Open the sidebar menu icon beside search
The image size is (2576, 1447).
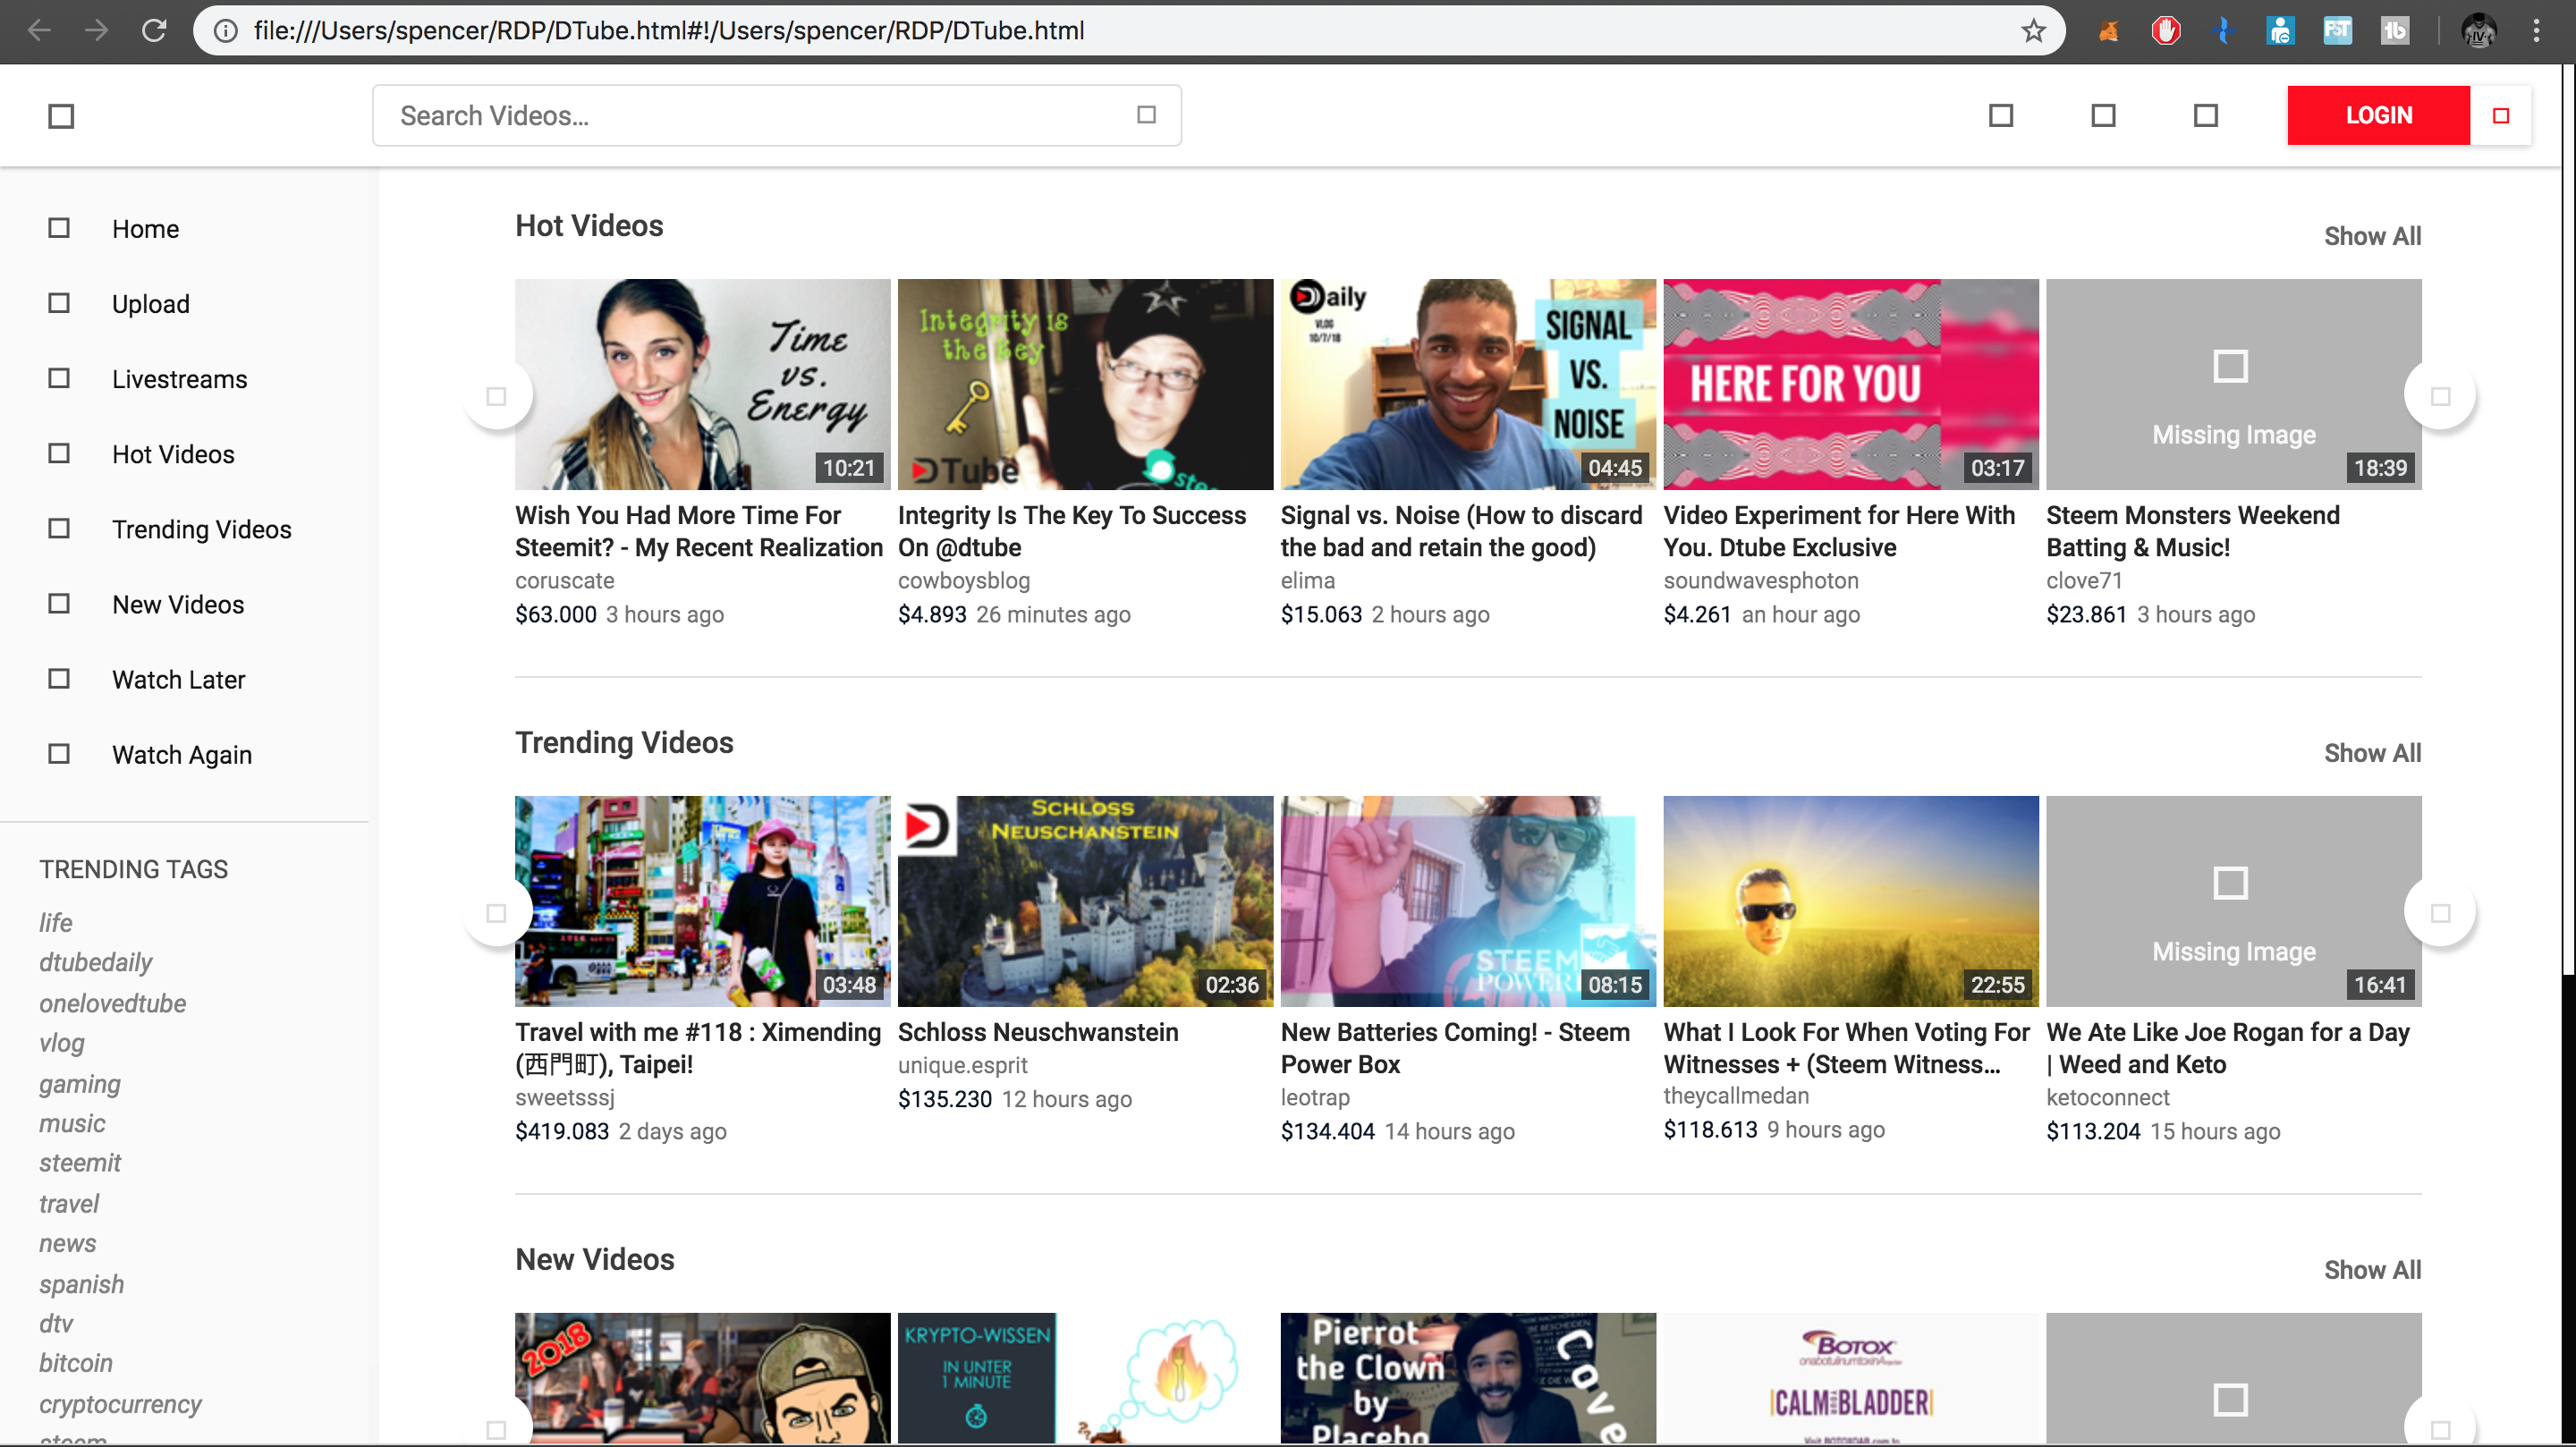(x=61, y=116)
